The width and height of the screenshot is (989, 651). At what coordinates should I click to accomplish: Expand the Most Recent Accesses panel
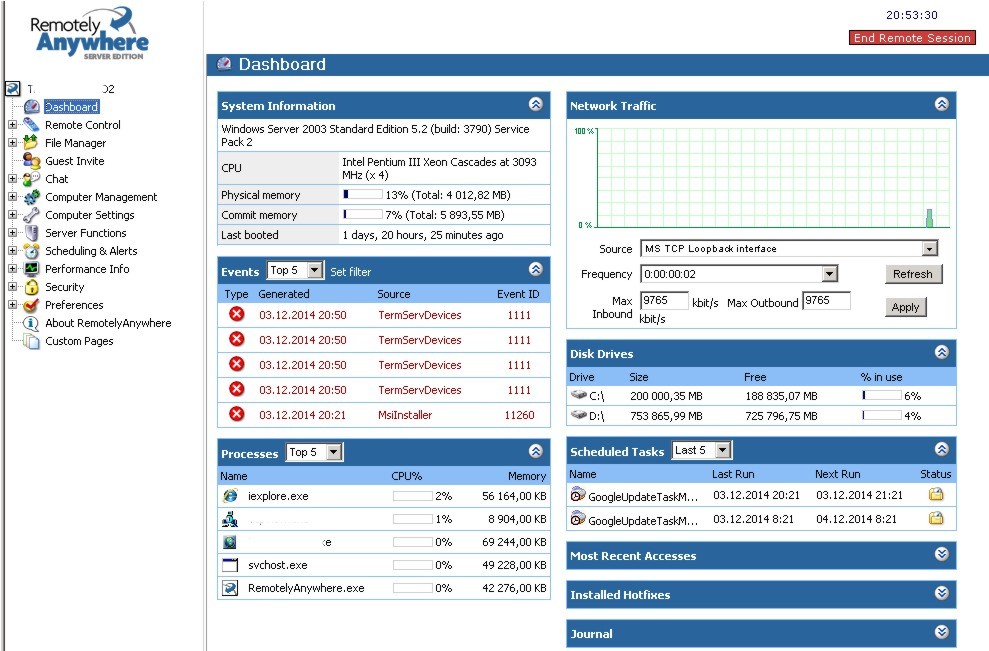pyautogui.click(x=942, y=554)
